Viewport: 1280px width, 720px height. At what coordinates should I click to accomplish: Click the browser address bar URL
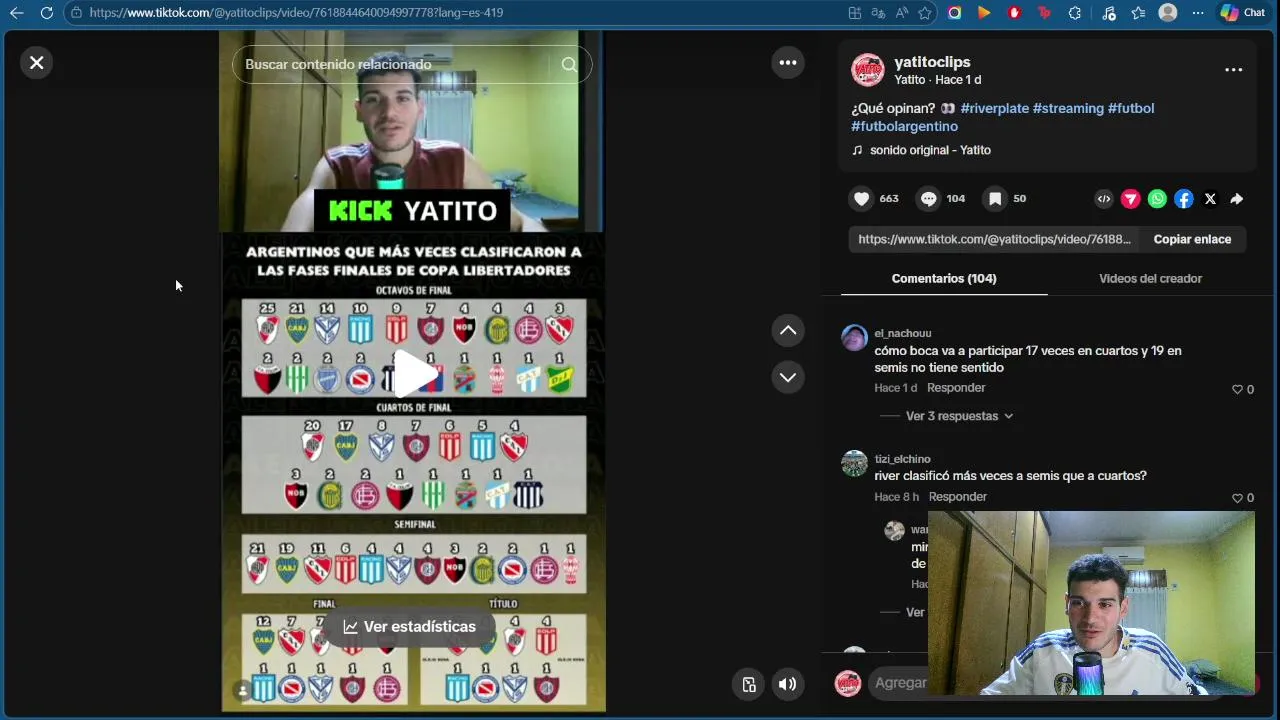[x=296, y=13]
